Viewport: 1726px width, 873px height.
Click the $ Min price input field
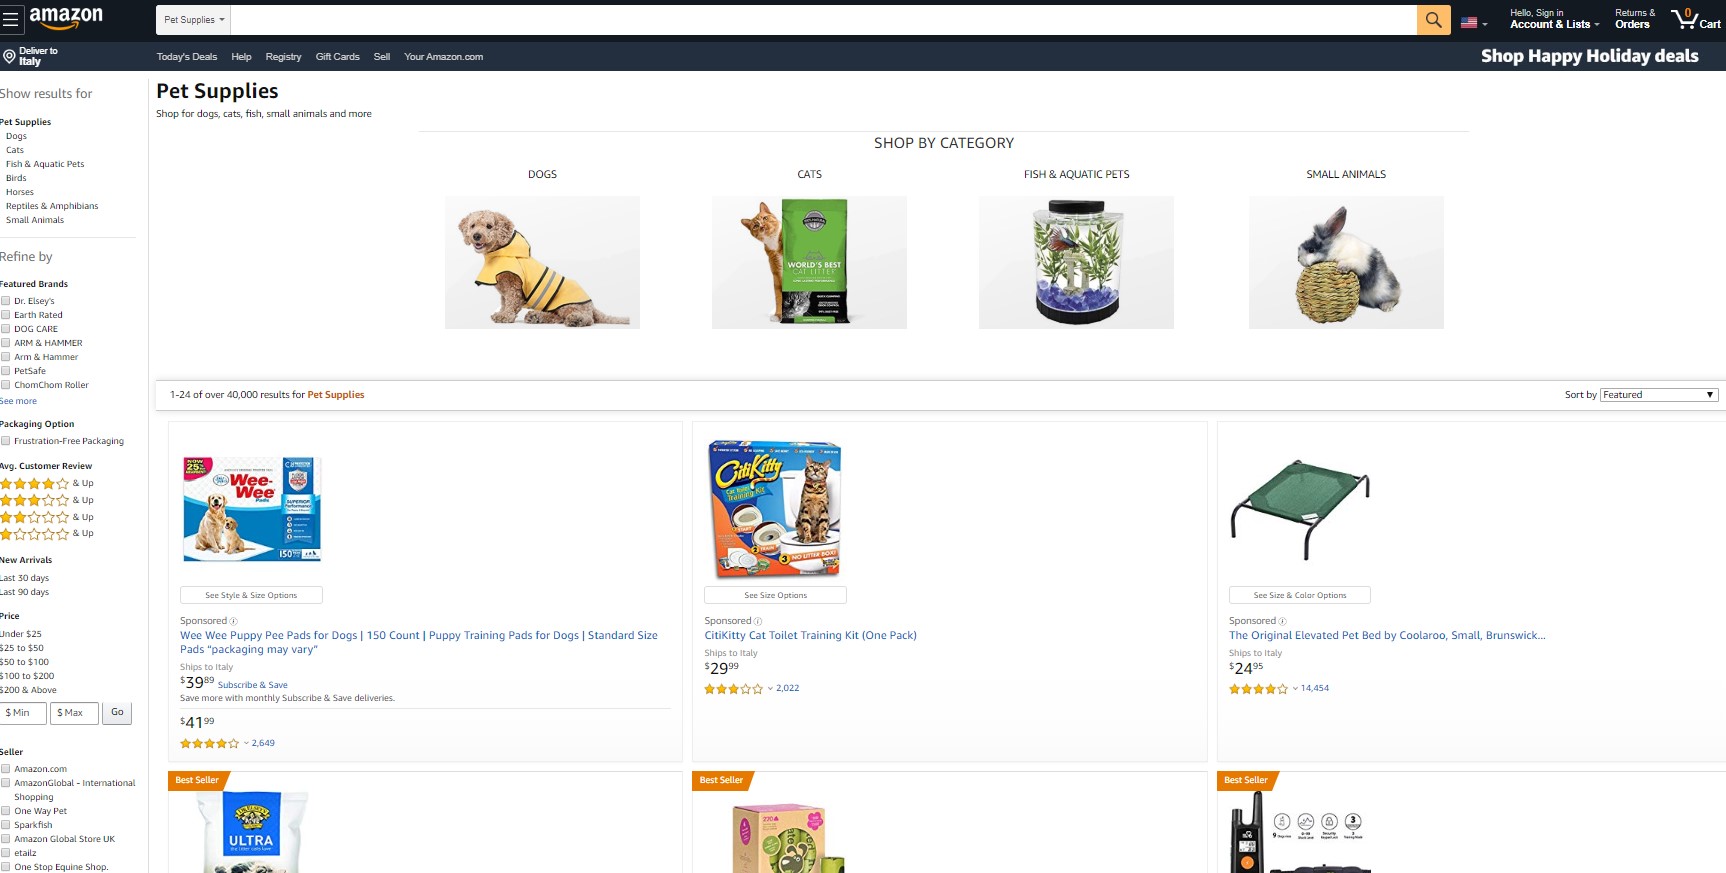coord(23,713)
